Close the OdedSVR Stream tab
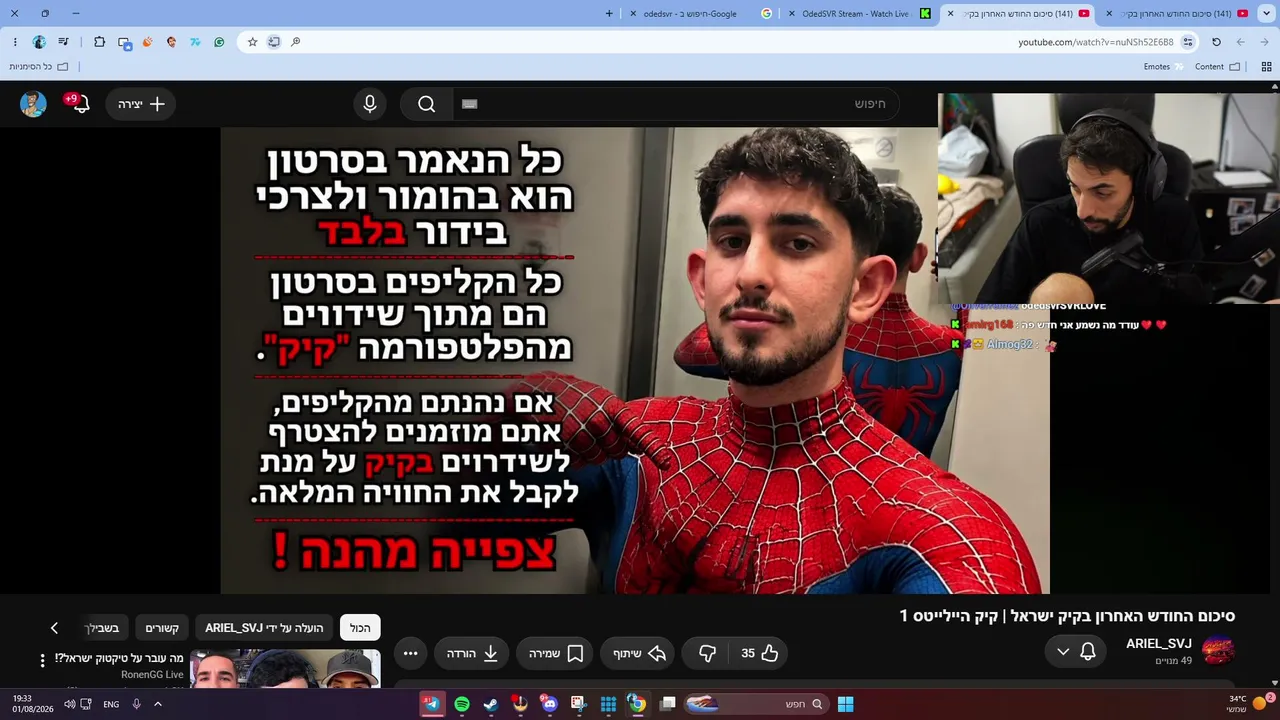 [791, 14]
